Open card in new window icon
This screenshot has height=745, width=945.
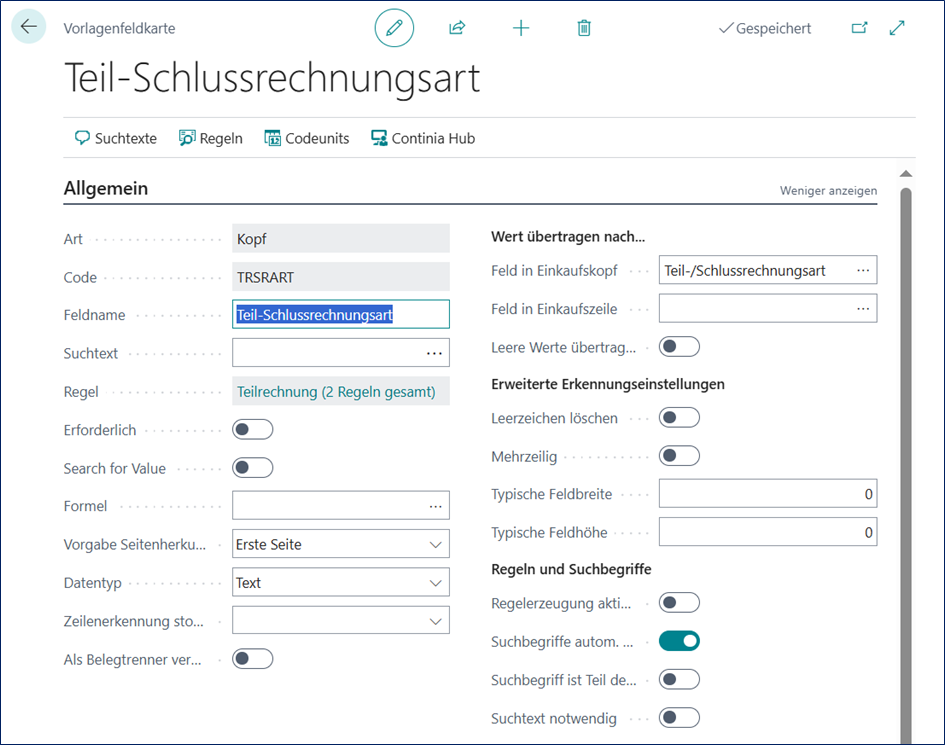point(859,28)
